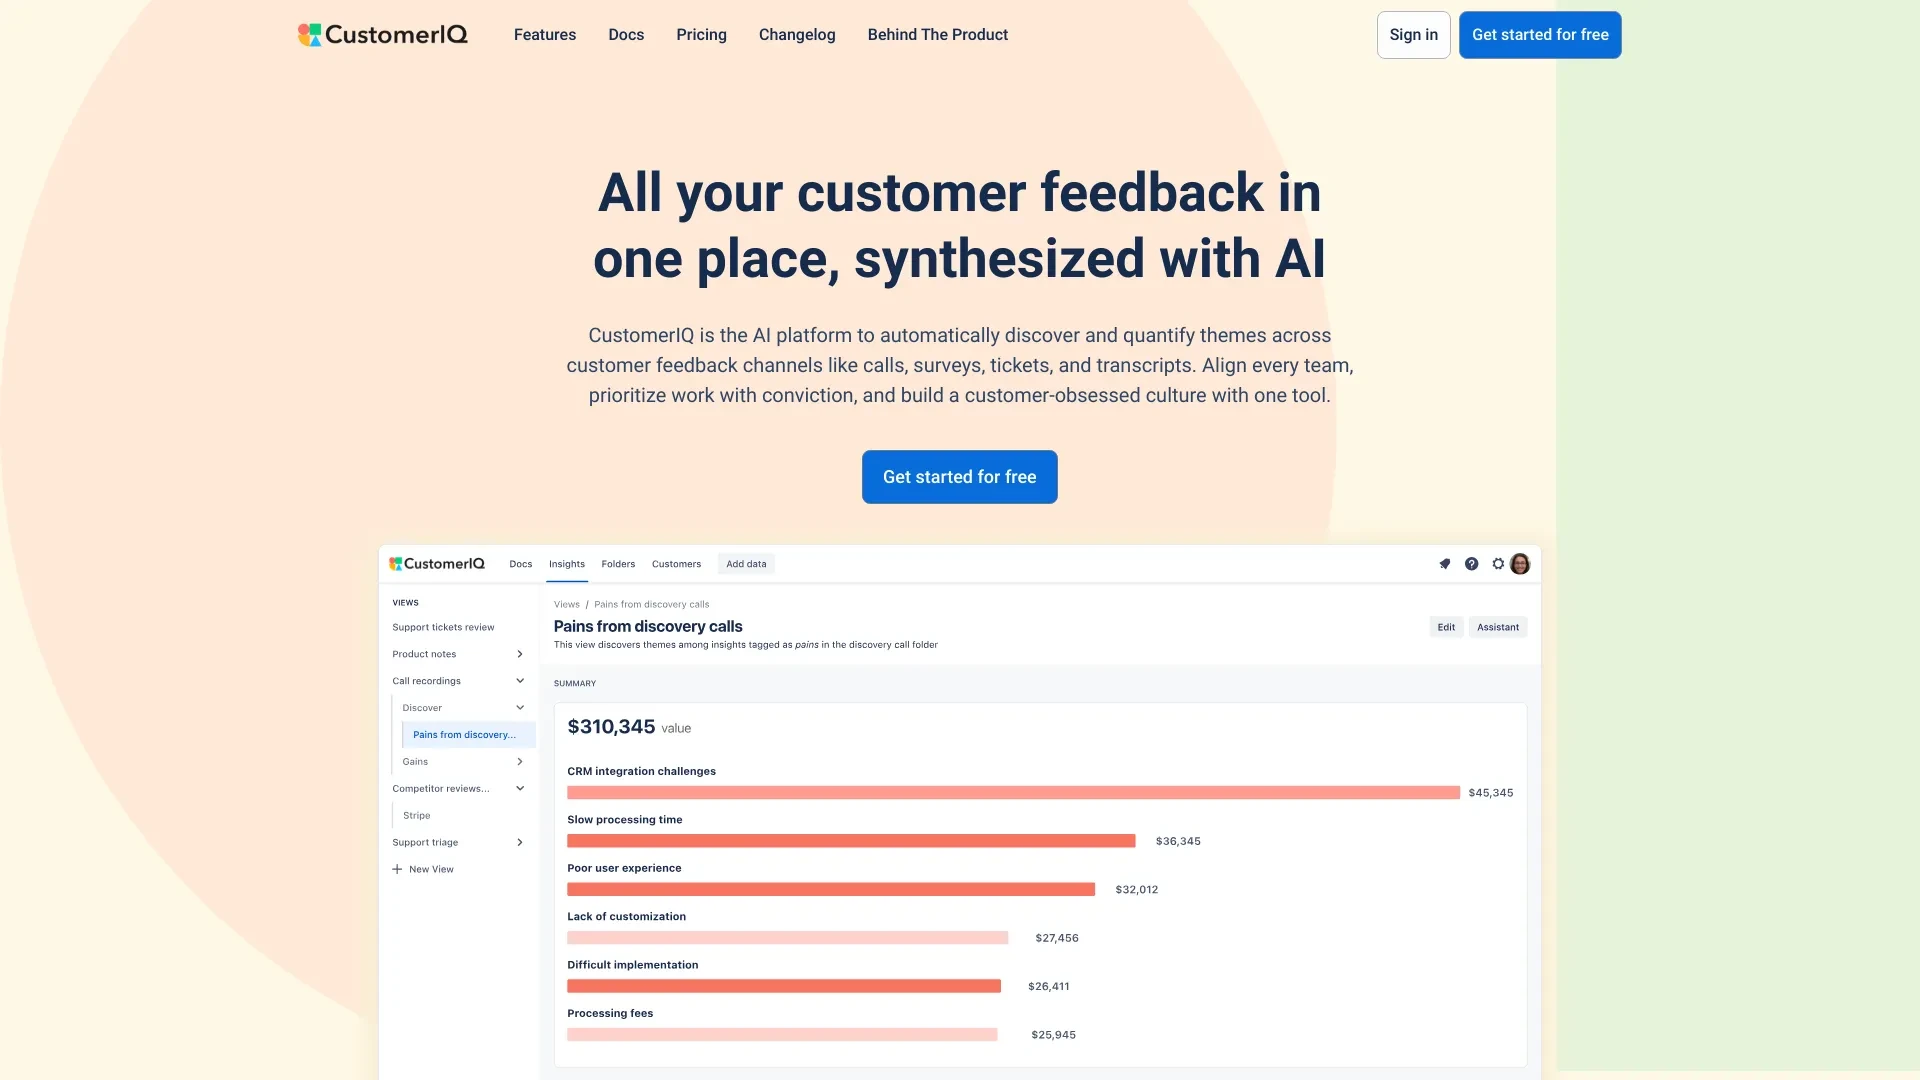
Task: Click the Edit button for this view
Action: (x=1445, y=626)
